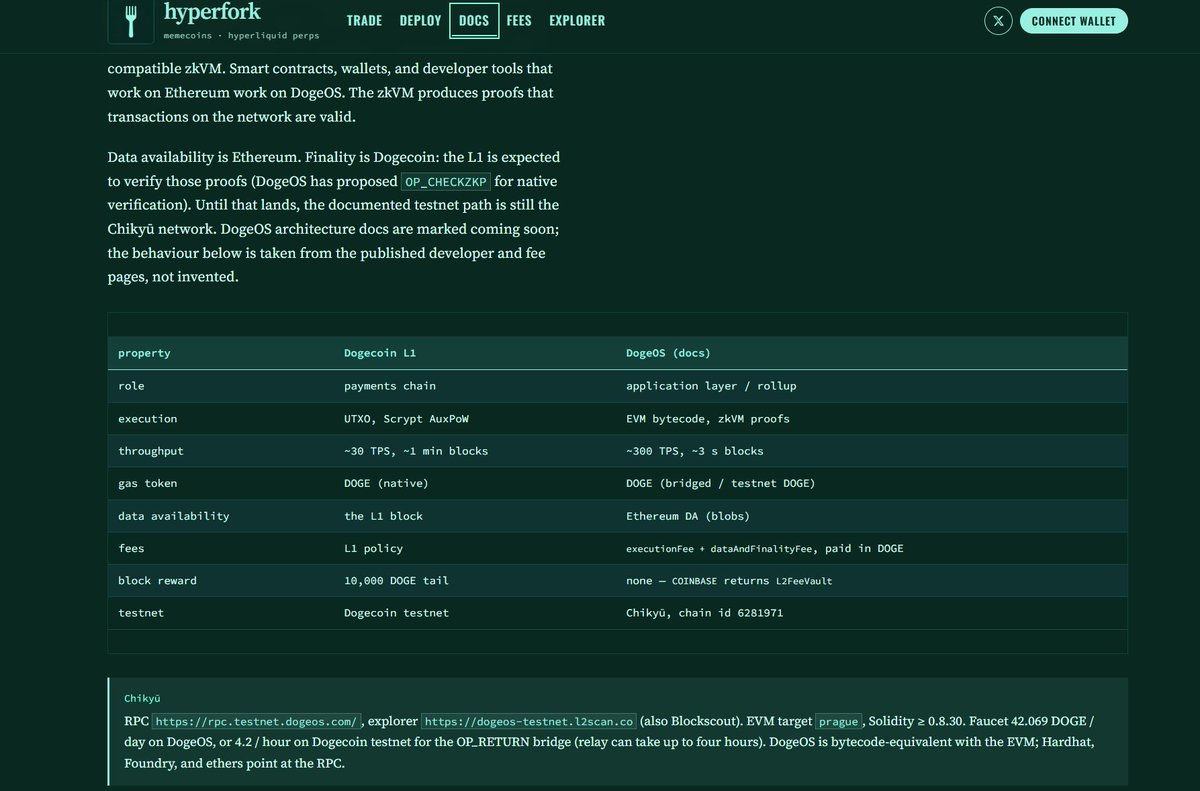Open the X (Twitter) profile icon
The width and height of the screenshot is (1200, 791).
pyautogui.click(x=998, y=21)
